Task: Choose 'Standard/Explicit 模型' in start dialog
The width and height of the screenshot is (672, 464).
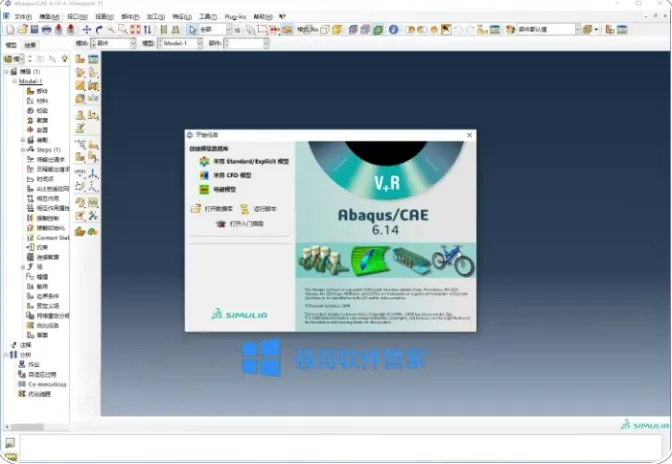Action: (x=251, y=162)
